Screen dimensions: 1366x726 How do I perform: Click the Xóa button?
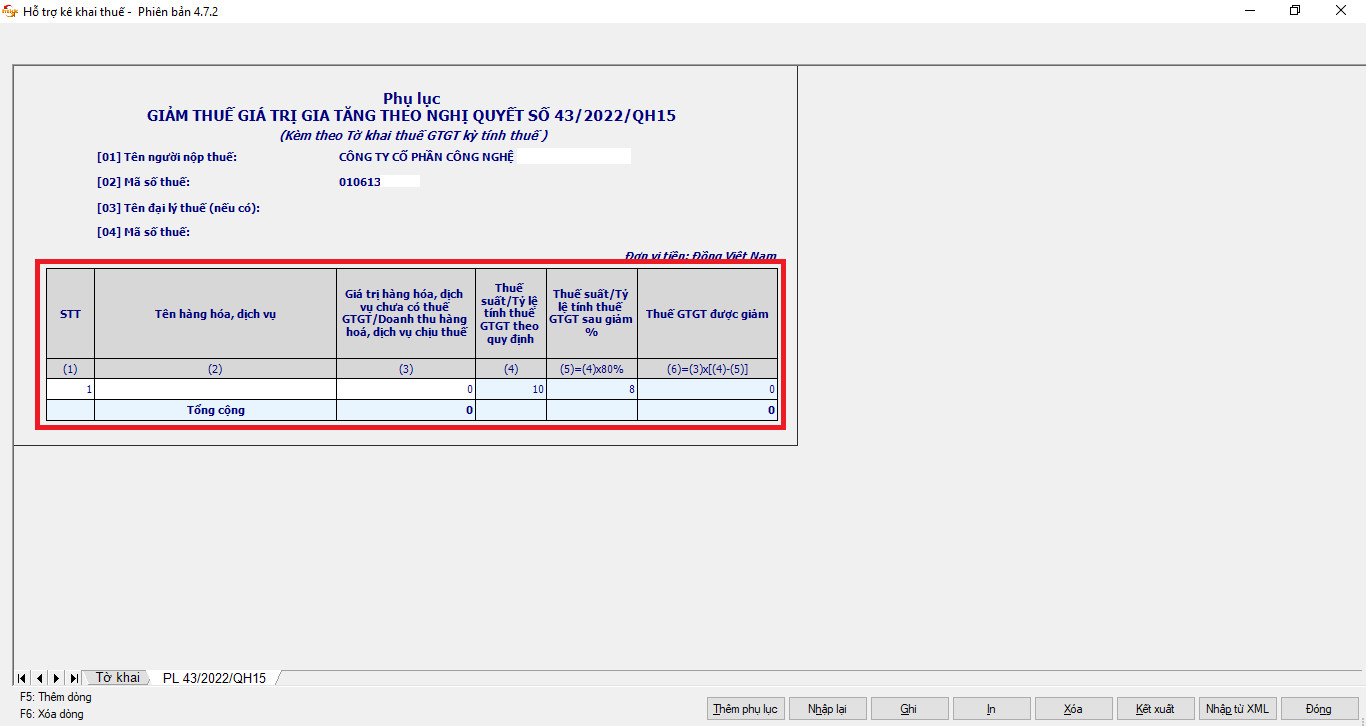click(x=1073, y=709)
